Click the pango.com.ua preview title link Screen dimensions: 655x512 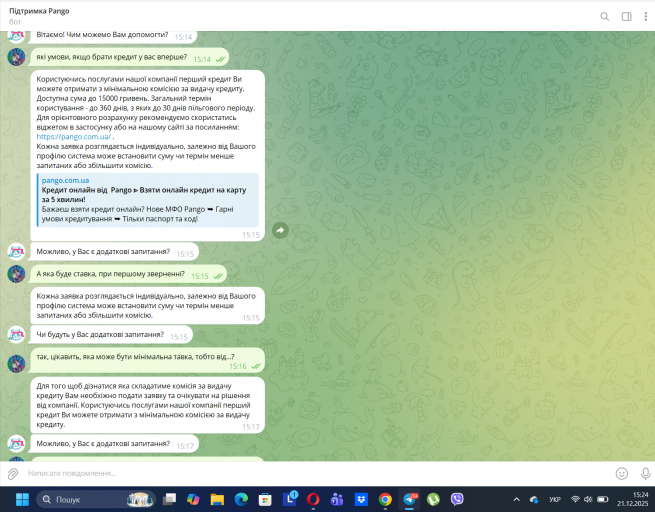coord(65,180)
